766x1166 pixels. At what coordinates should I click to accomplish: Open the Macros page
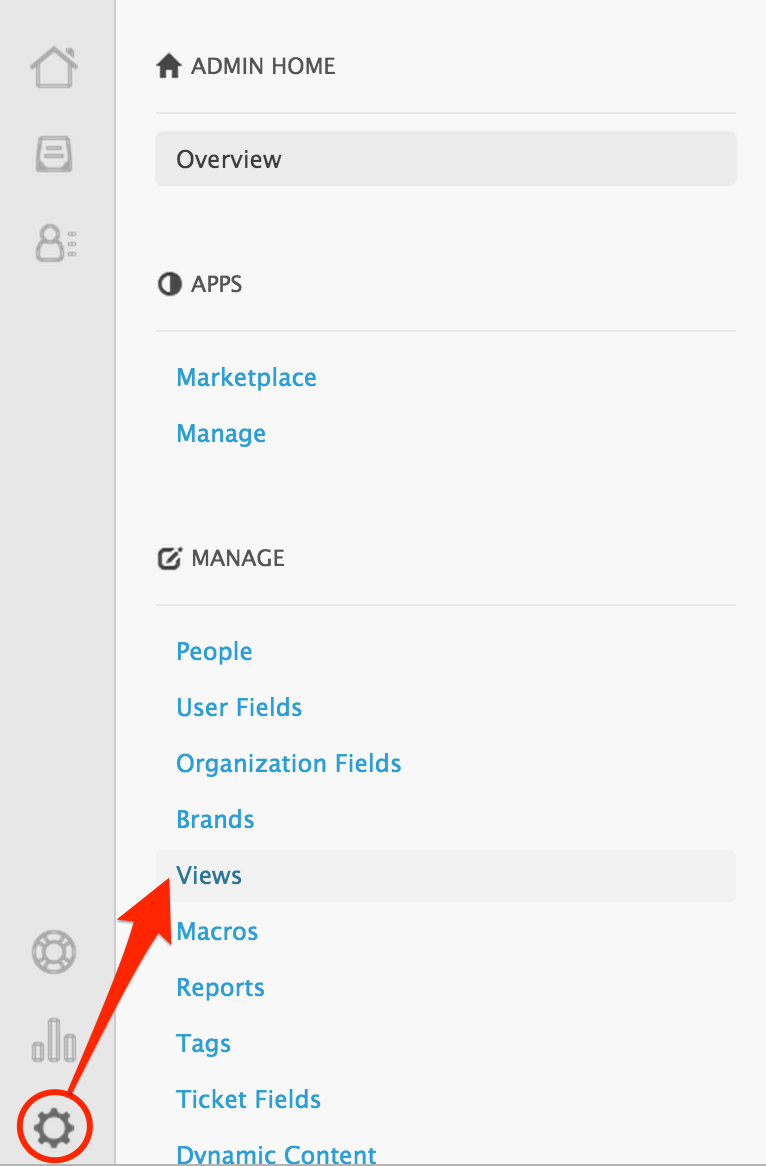point(217,931)
